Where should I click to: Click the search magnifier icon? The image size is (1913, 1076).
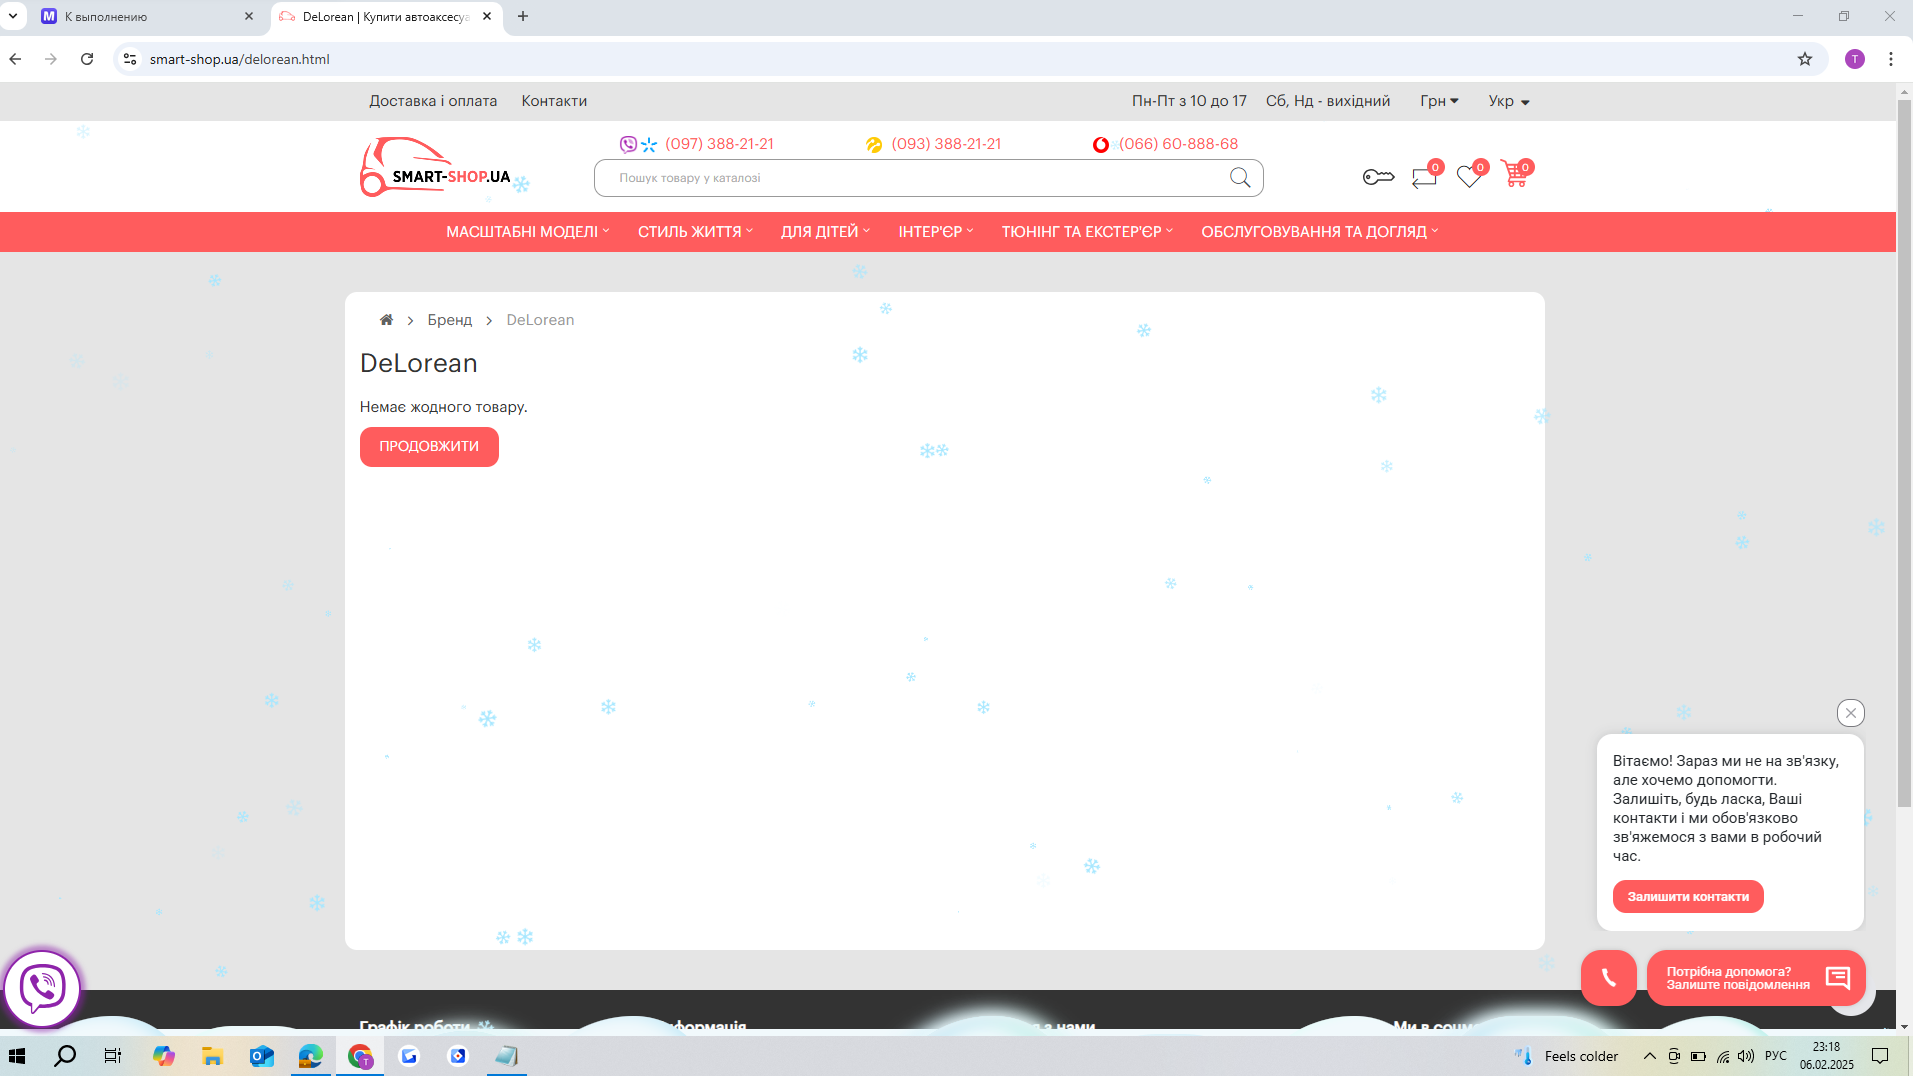[1240, 178]
